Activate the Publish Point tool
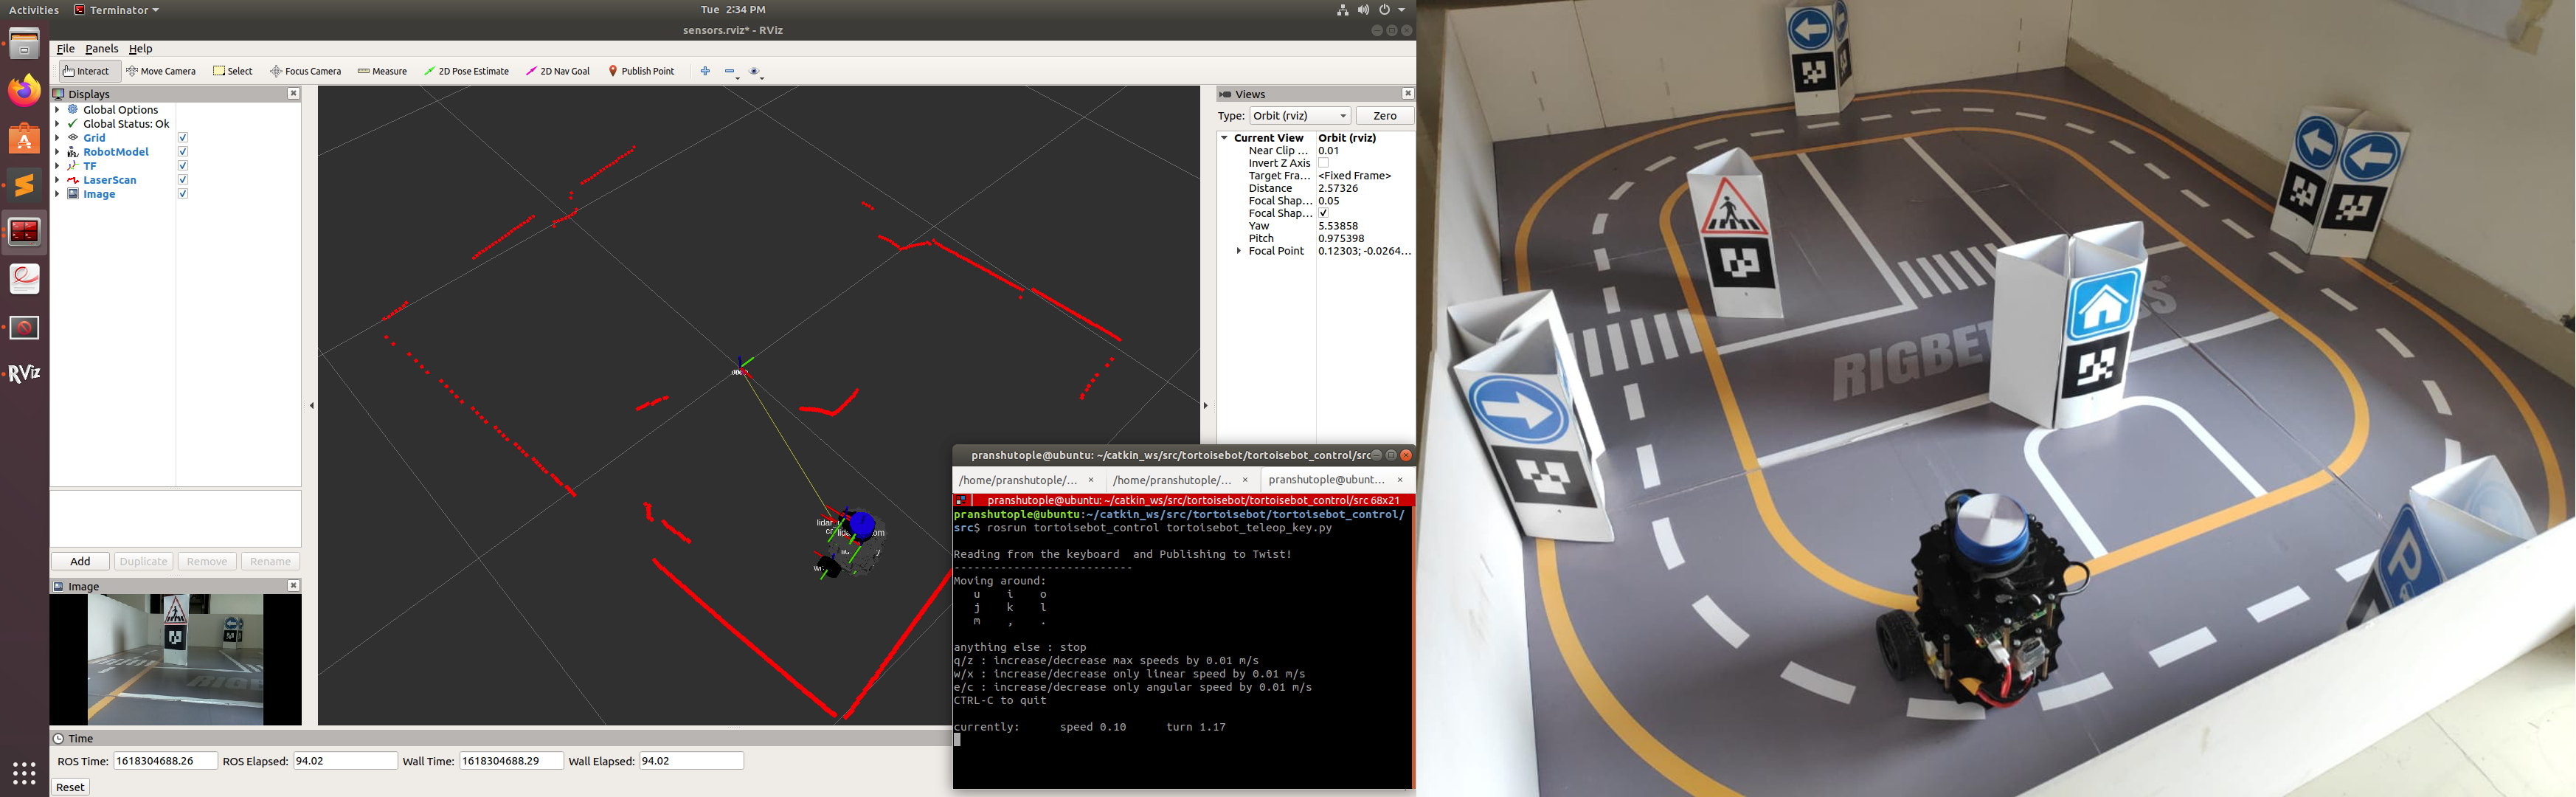 click(x=642, y=71)
